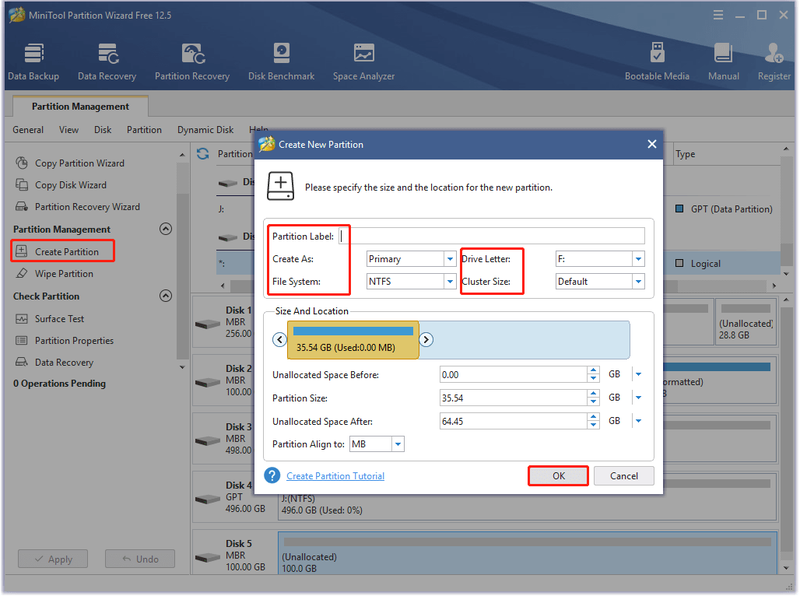
Task: Click the Unallocated Space Before value field
Action: point(513,375)
